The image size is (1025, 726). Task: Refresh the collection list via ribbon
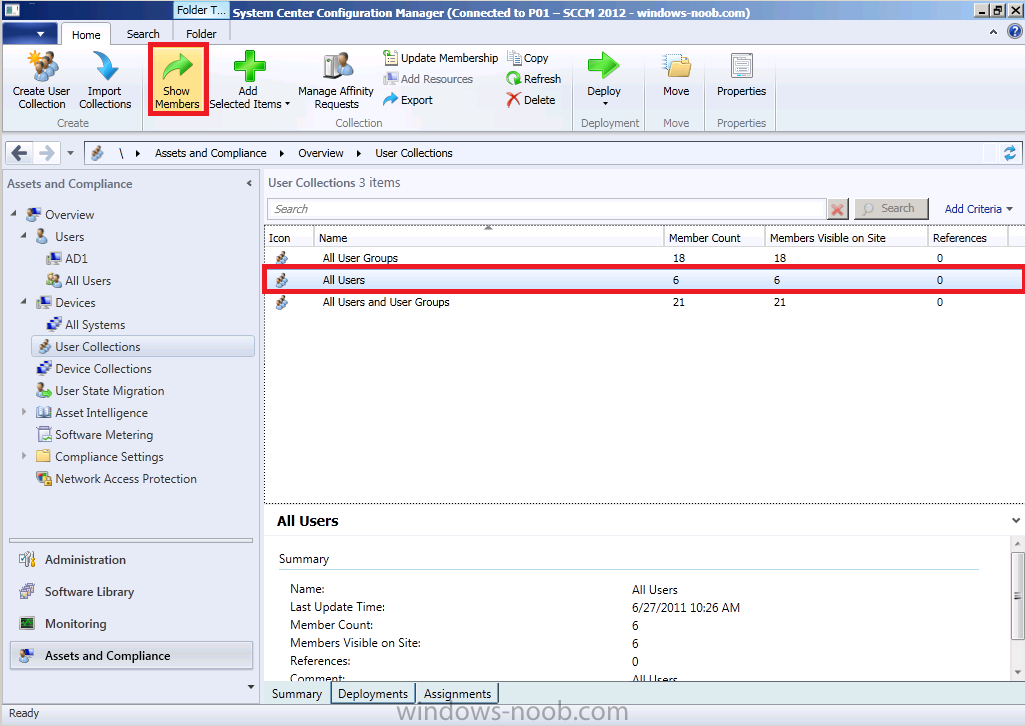point(533,78)
